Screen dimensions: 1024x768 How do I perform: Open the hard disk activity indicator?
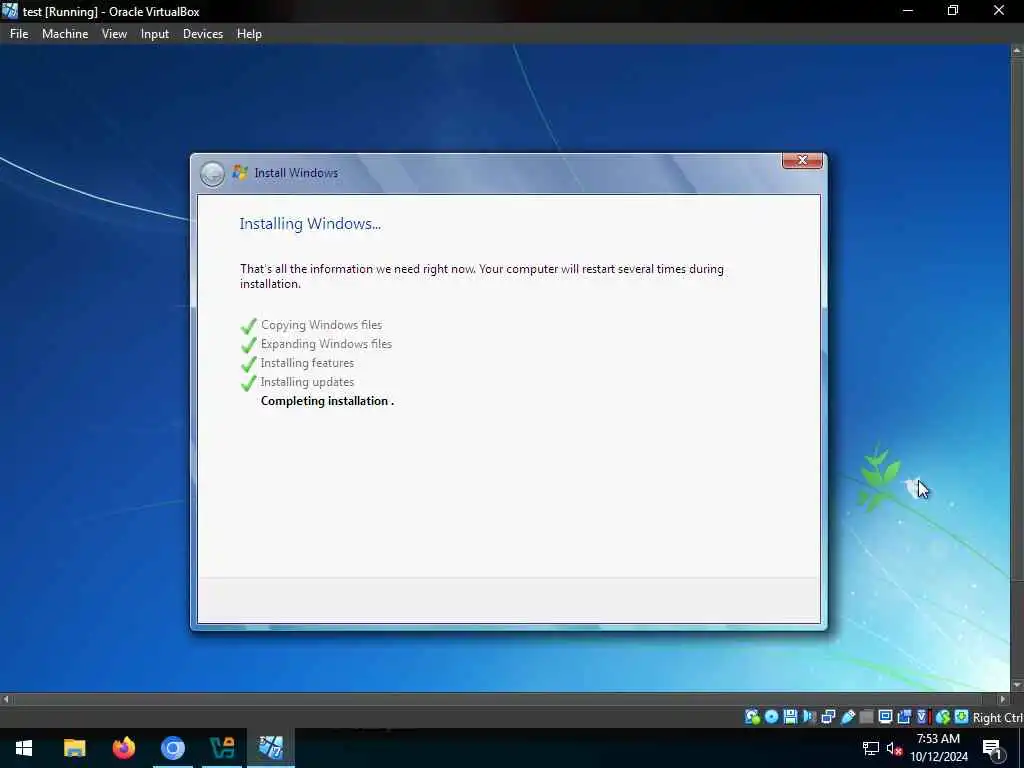click(x=752, y=717)
